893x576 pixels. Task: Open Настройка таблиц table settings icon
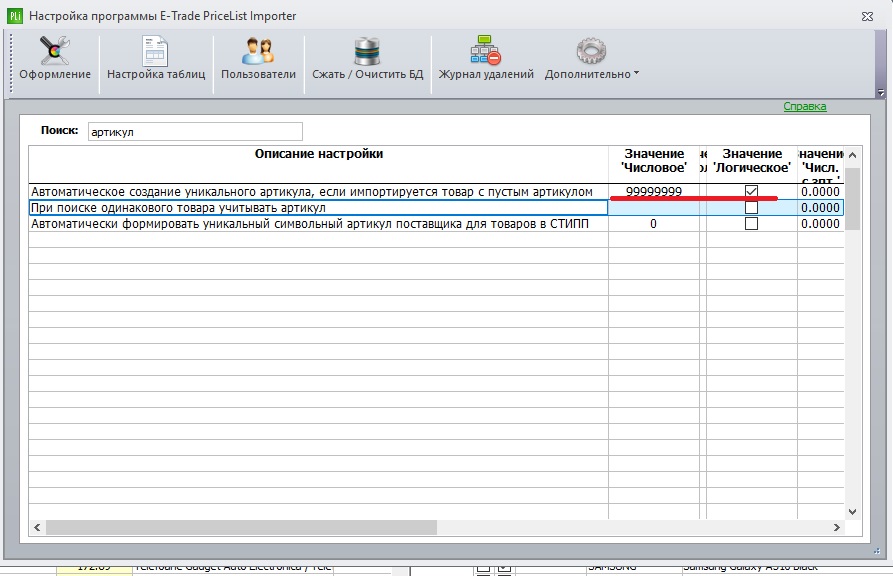(155, 51)
